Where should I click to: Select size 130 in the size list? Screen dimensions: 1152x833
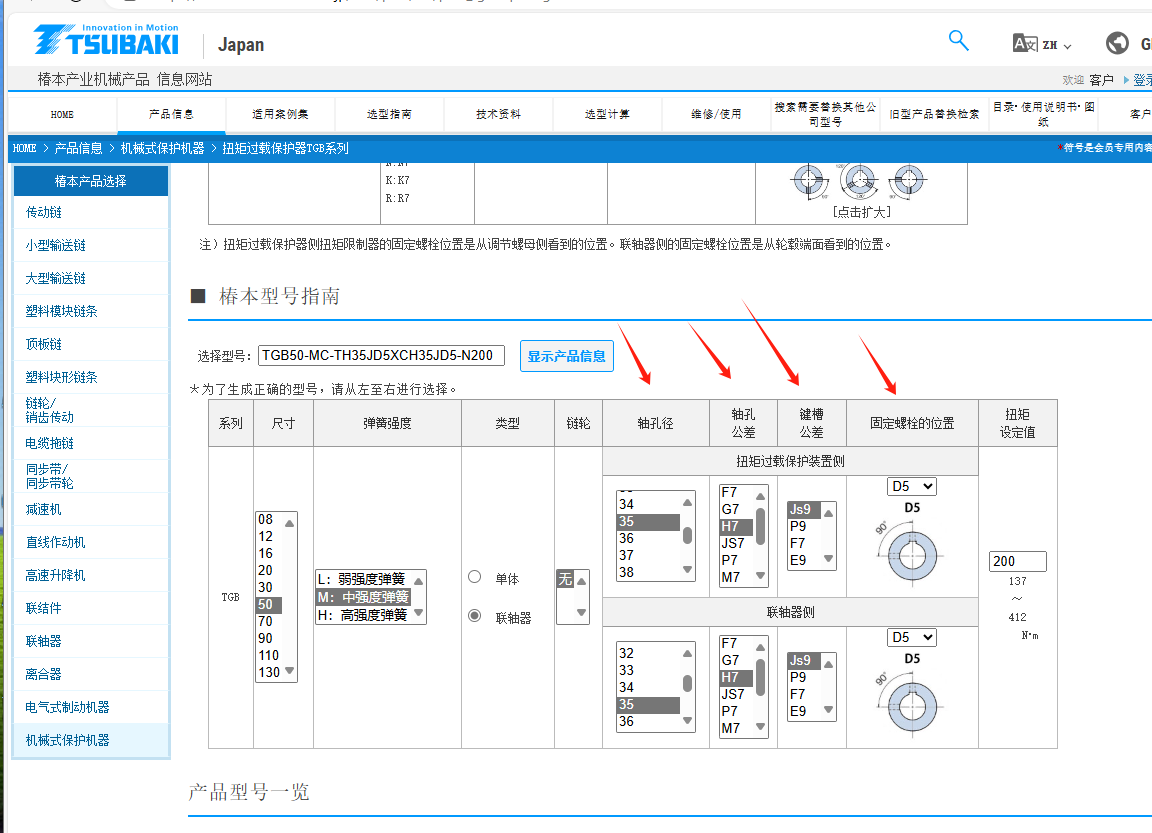[x=269, y=672]
